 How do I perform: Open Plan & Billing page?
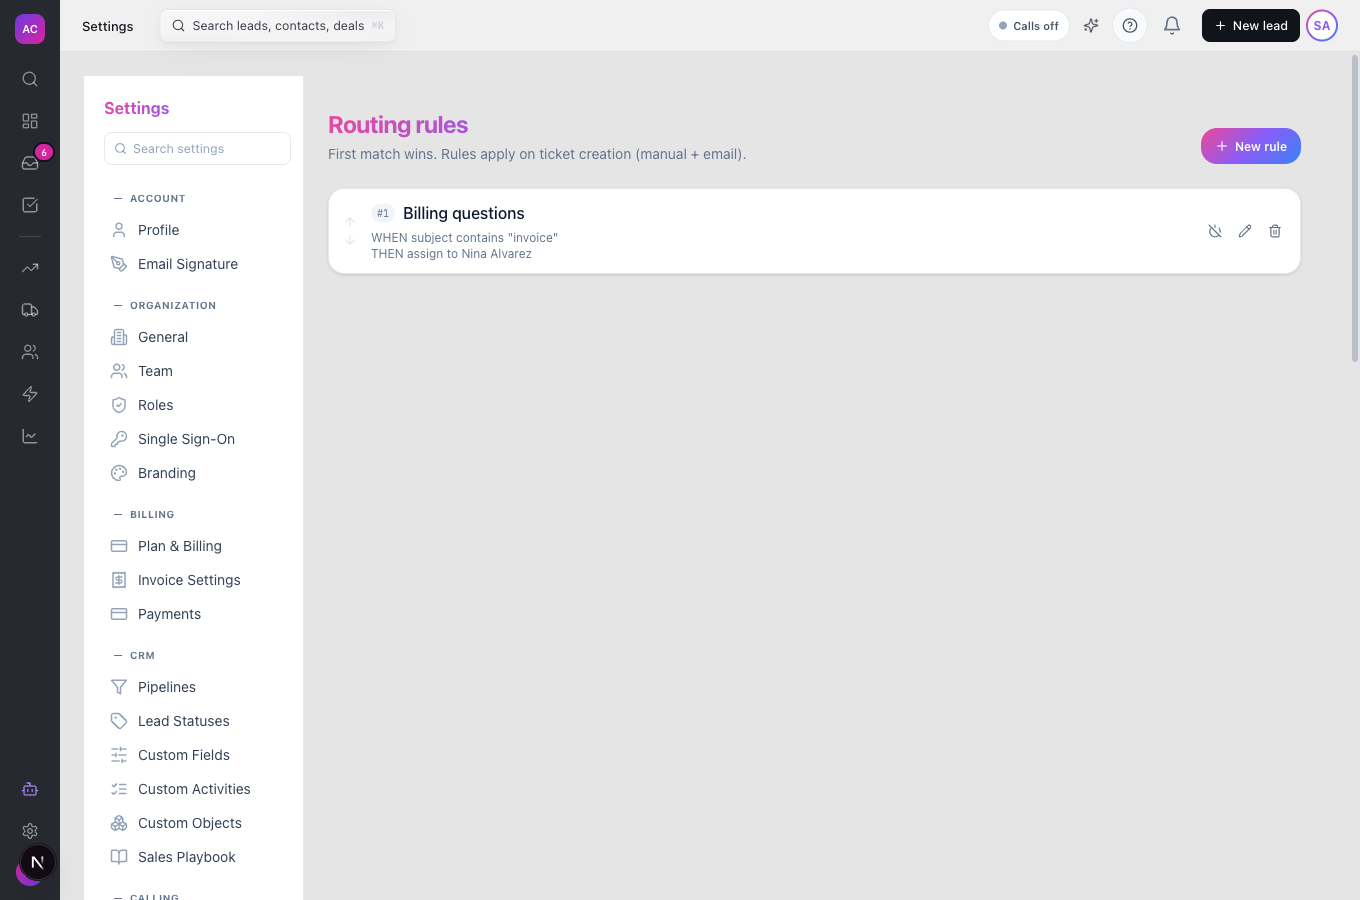click(197, 546)
